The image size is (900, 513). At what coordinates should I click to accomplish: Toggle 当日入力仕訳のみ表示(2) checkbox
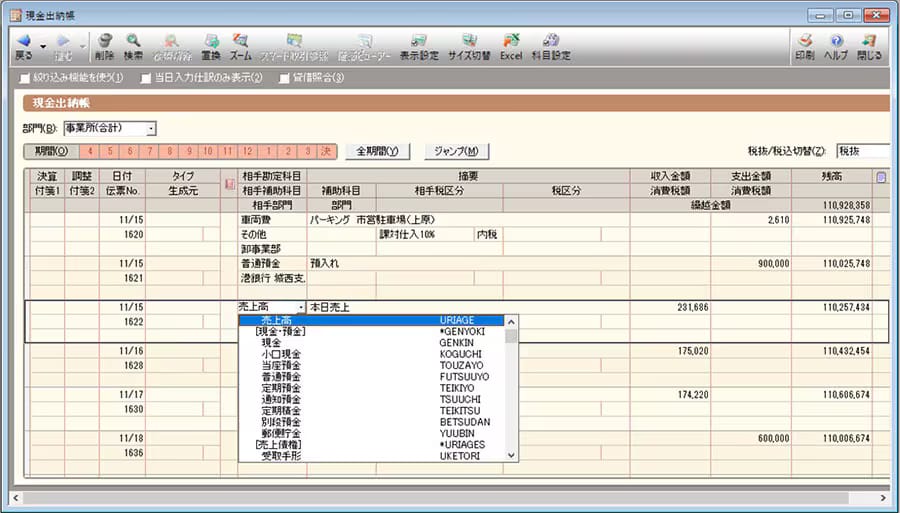[146, 78]
